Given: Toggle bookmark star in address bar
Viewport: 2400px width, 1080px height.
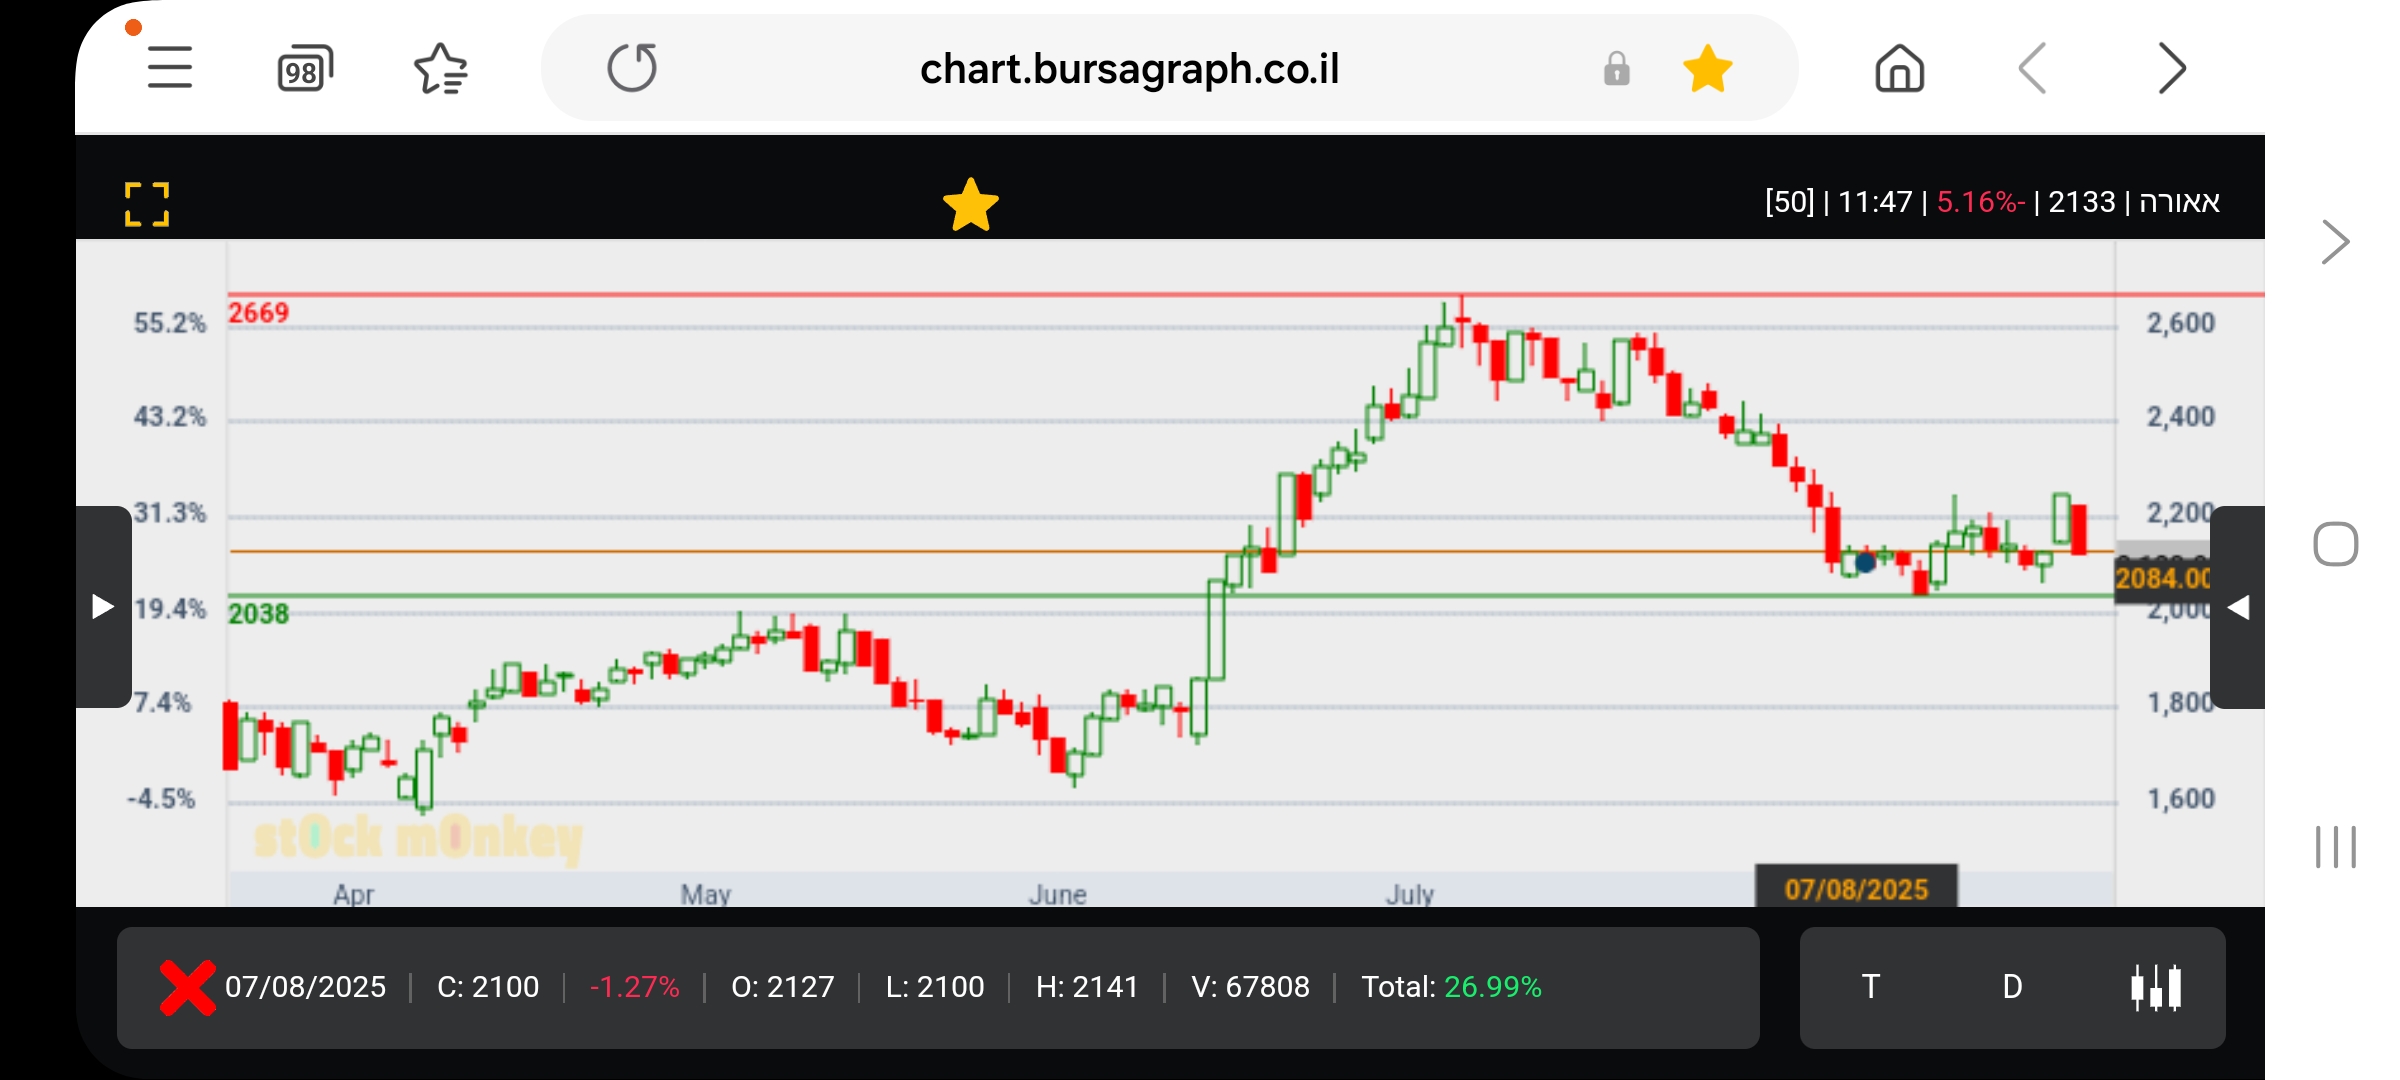Looking at the screenshot, I should pyautogui.click(x=1707, y=69).
